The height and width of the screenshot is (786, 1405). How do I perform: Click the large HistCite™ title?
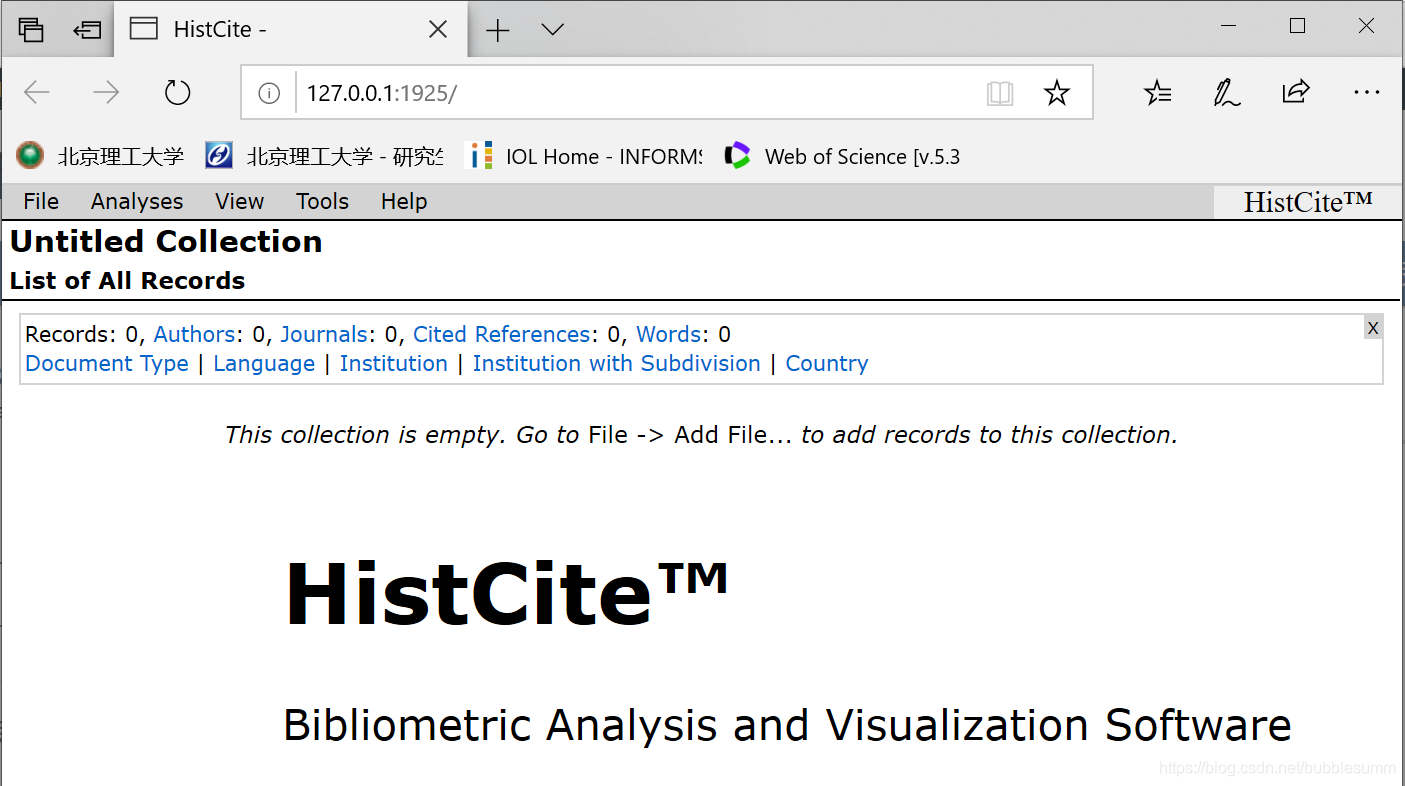tap(506, 593)
